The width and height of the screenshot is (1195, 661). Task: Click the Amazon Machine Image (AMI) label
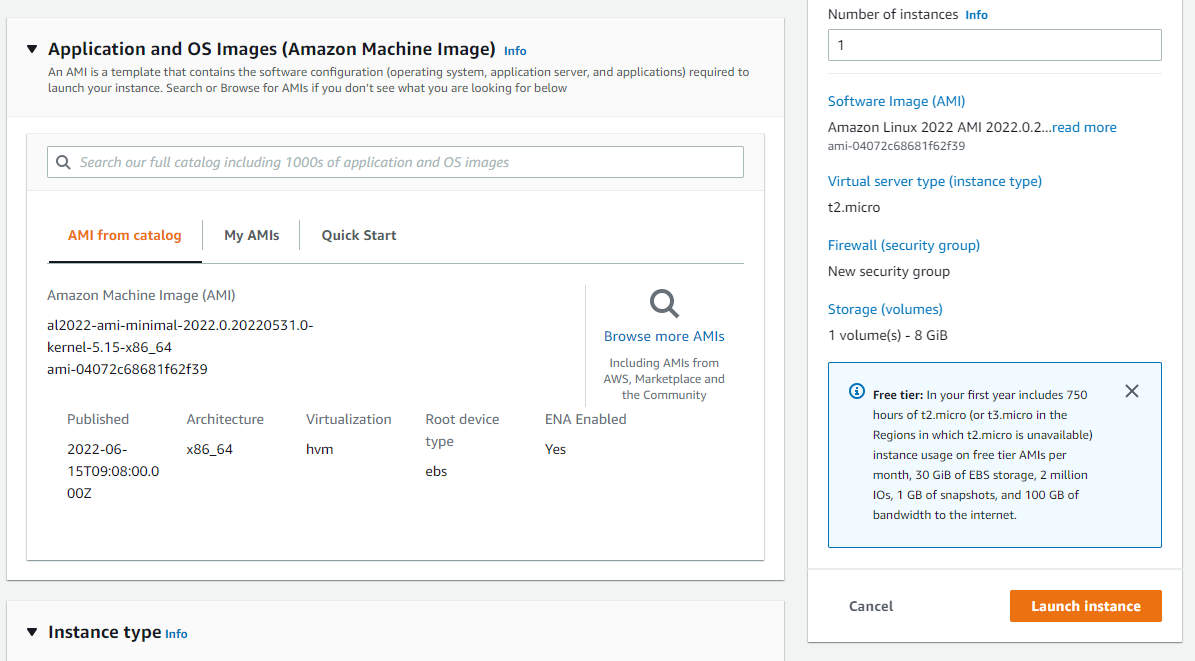[141, 295]
